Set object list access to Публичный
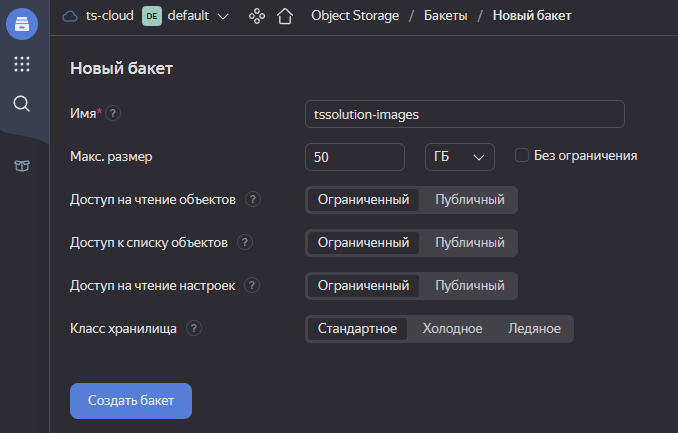 [x=469, y=242]
